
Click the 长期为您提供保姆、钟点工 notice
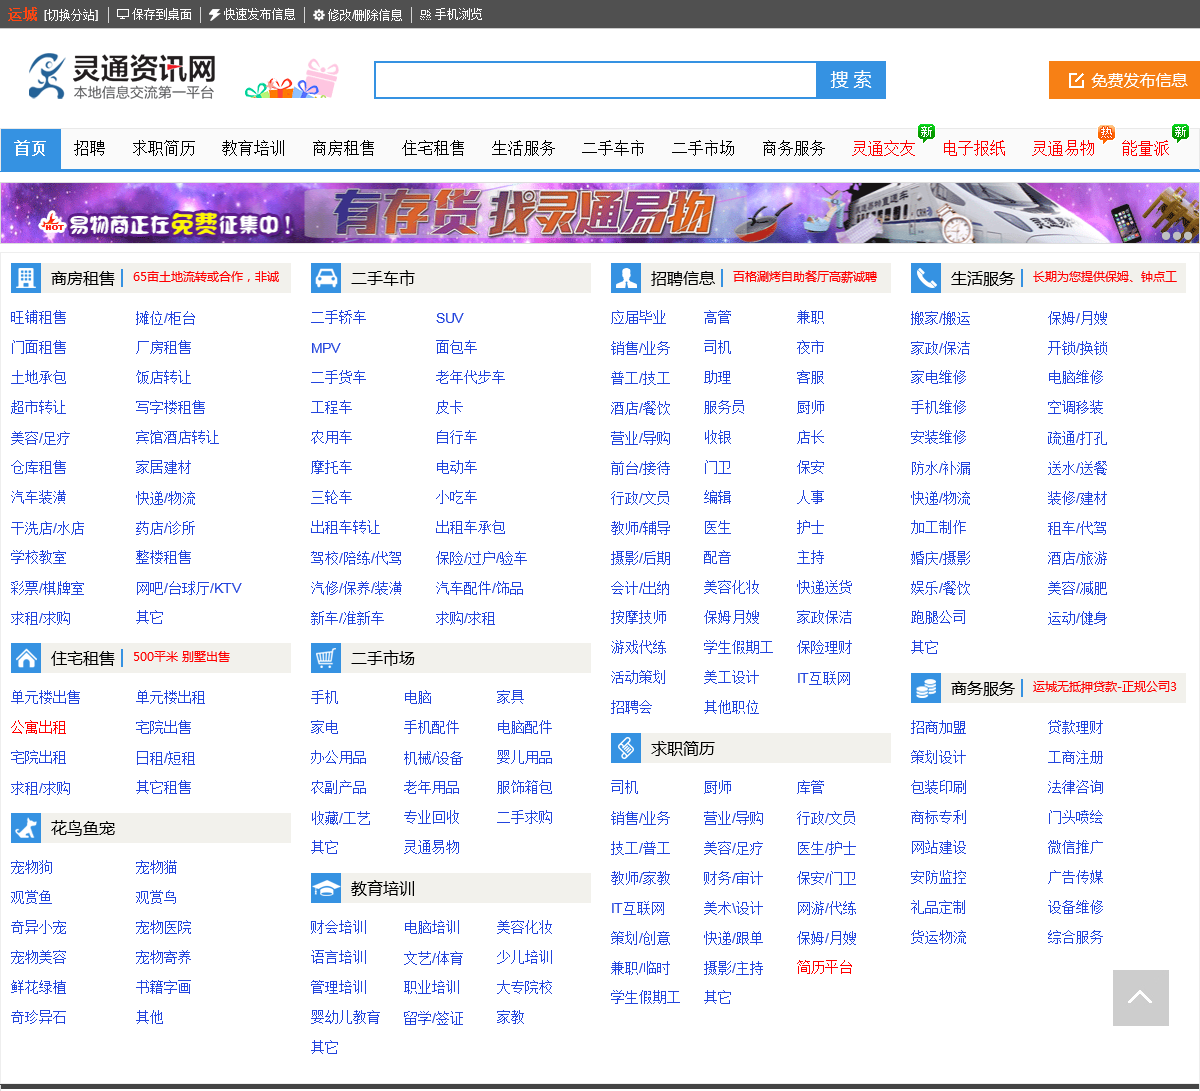click(1105, 277)
